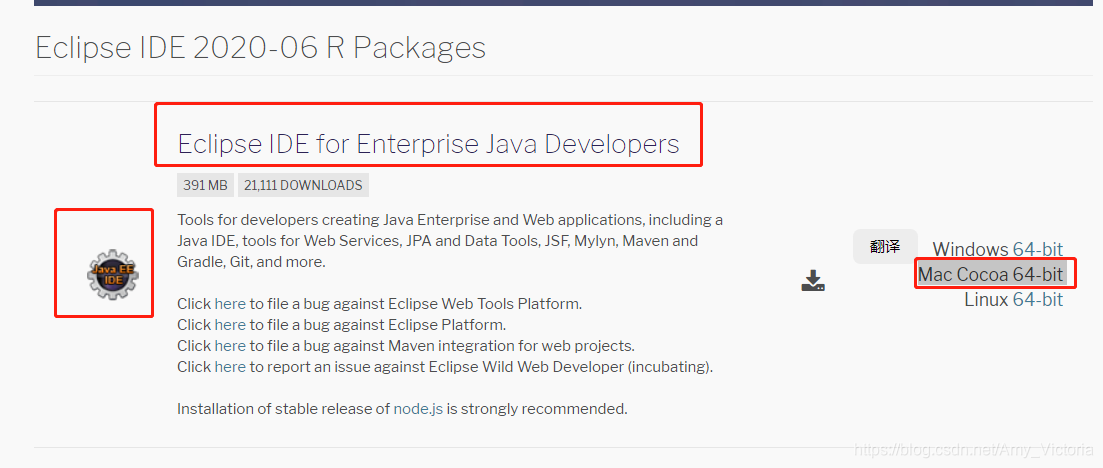Open 'here' link for Eclipse Wild Web Developer
The height and width of the screenshot is (468, 1103).
(230, 367)
